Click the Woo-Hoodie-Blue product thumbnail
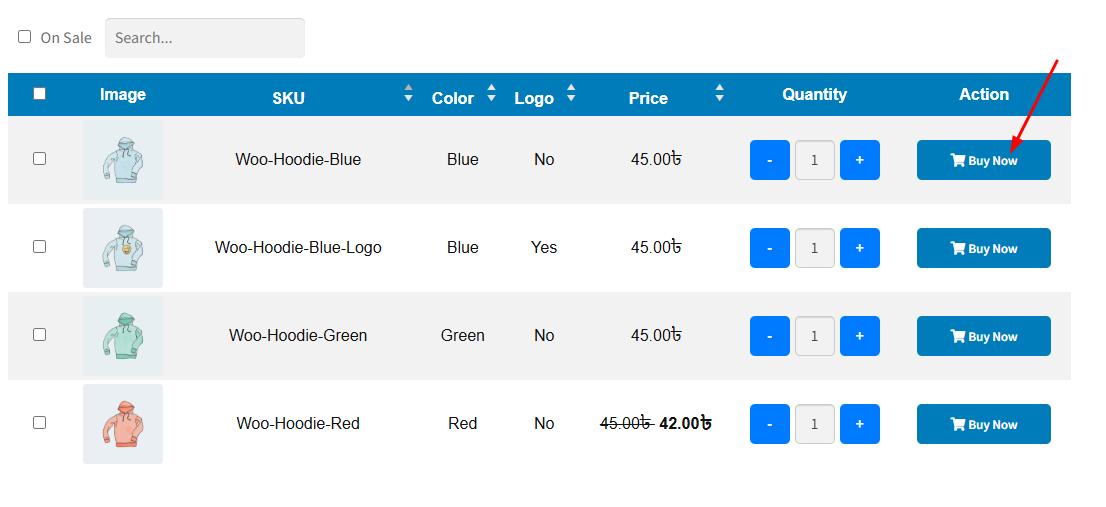Image resolution: width=1106 pixels, height=507 pixels. [x=123, y=160]
